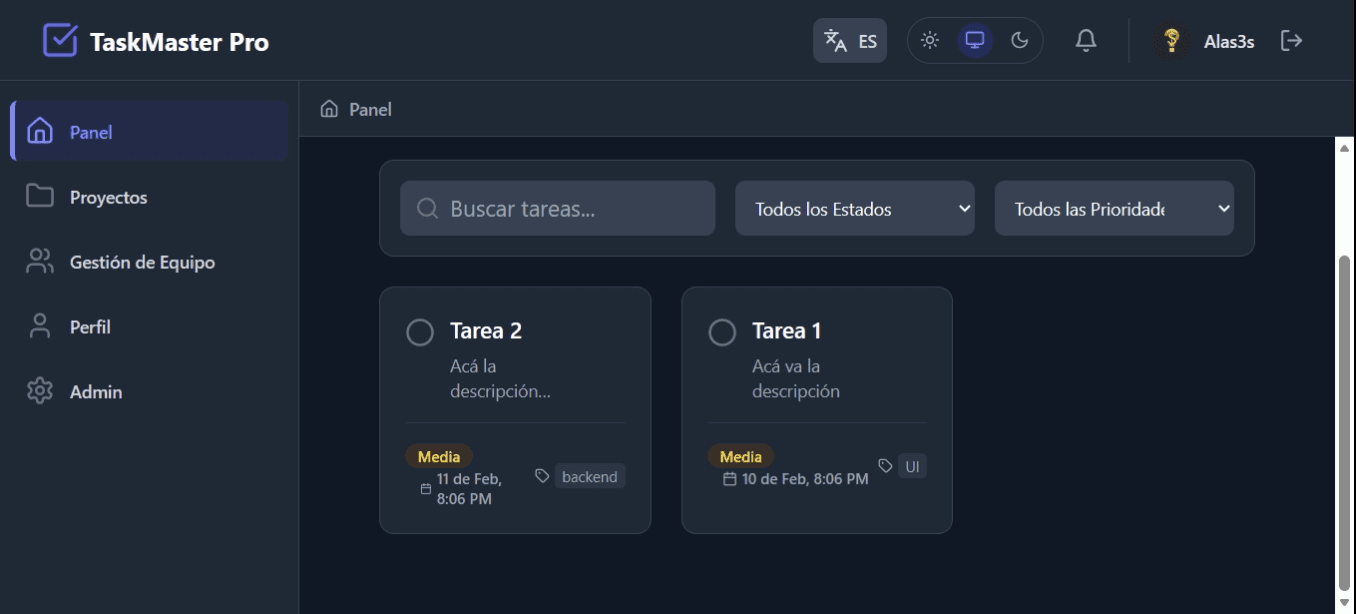
Task: Enable dark theme moon icon
Action: [1019, 41]
